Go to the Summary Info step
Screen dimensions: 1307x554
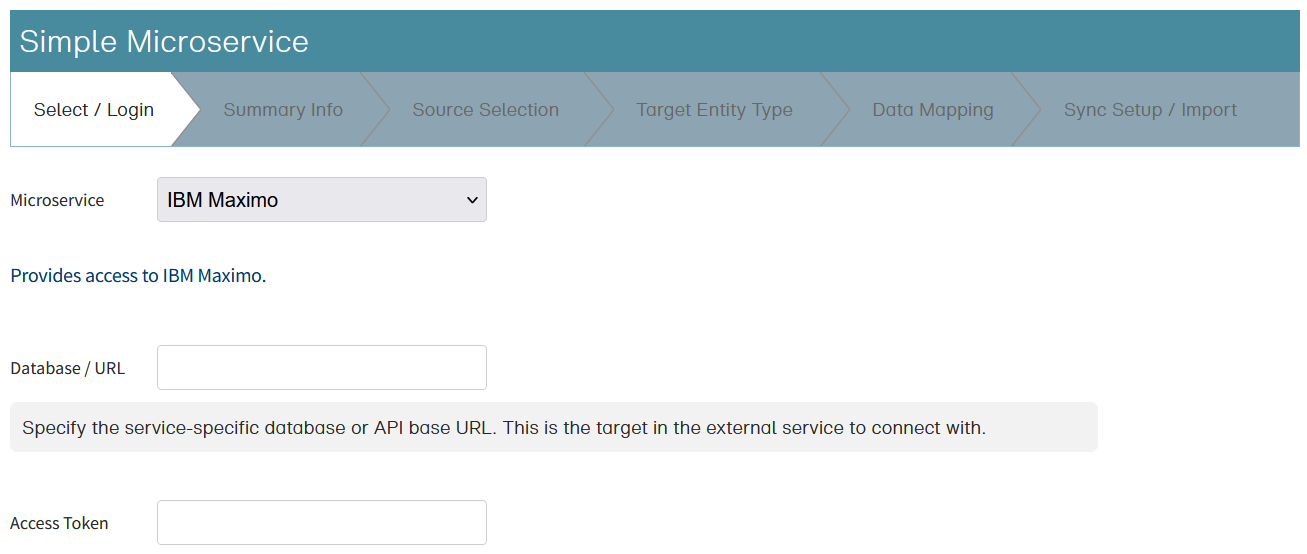tap(283, 110)
